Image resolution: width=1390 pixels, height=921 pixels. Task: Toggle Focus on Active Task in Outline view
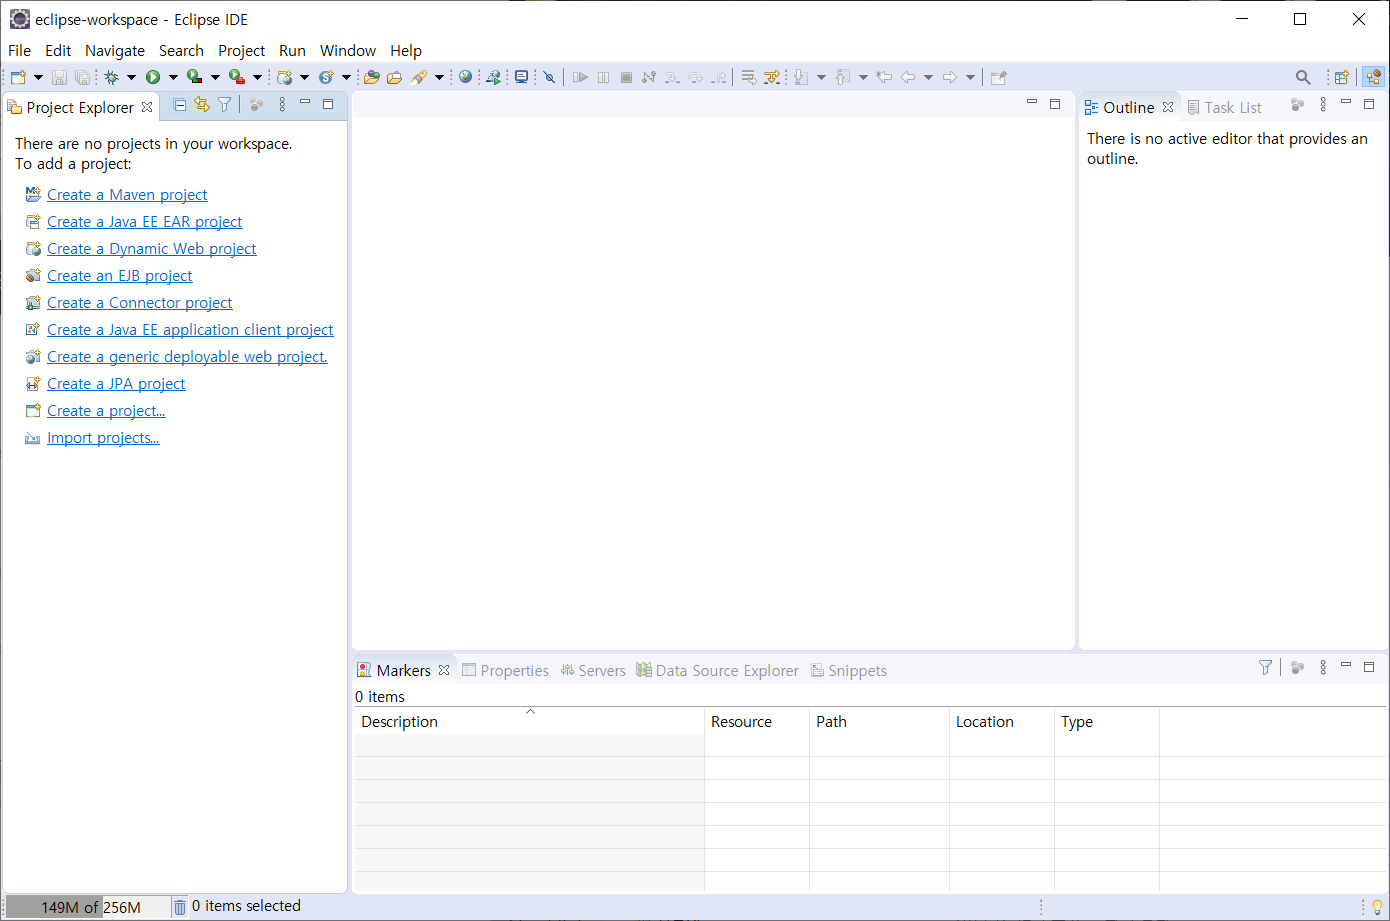pyautogui.click(x=1297, y=104)
